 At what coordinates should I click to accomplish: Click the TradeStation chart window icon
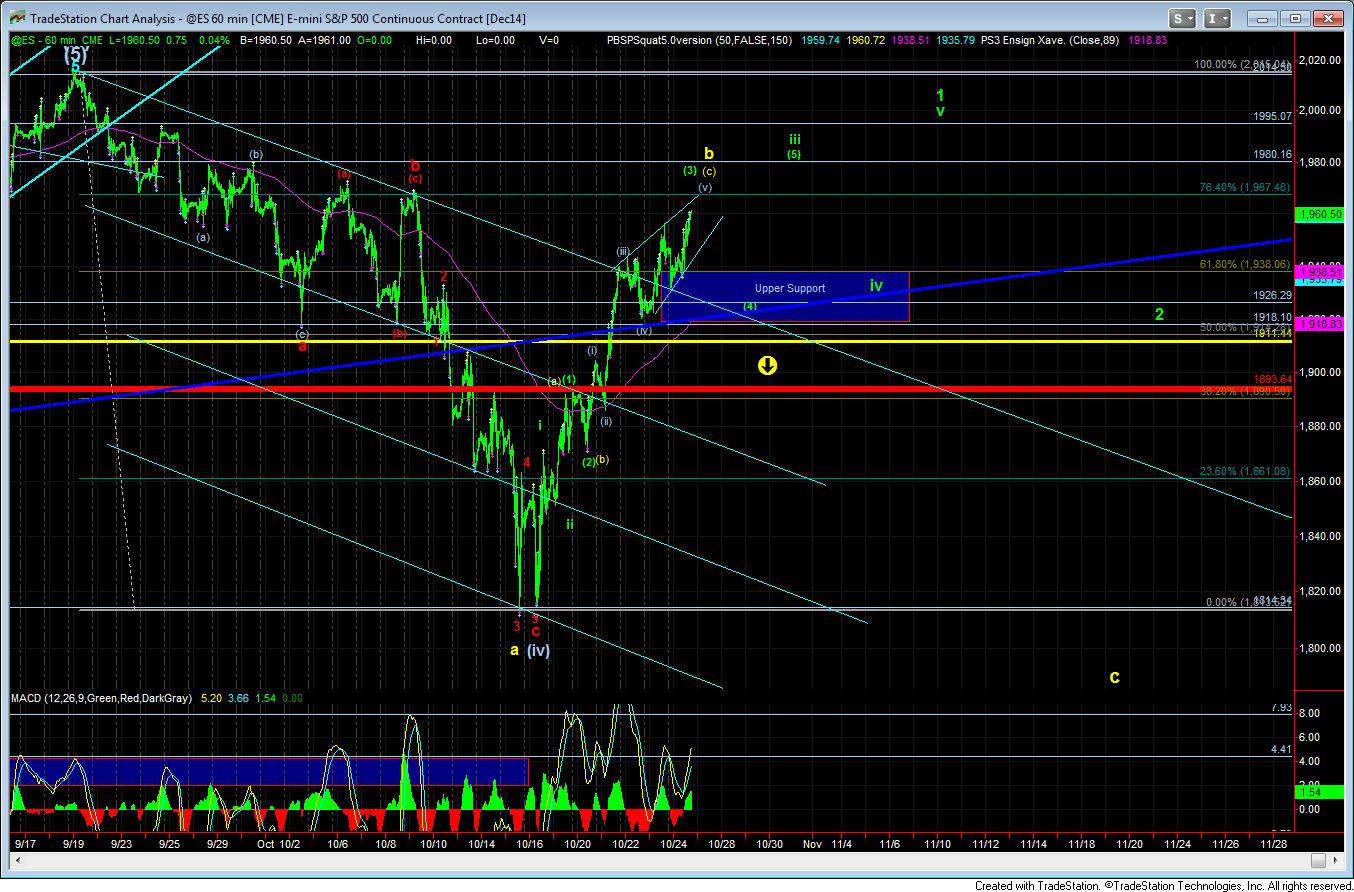[x=16, y=18]
